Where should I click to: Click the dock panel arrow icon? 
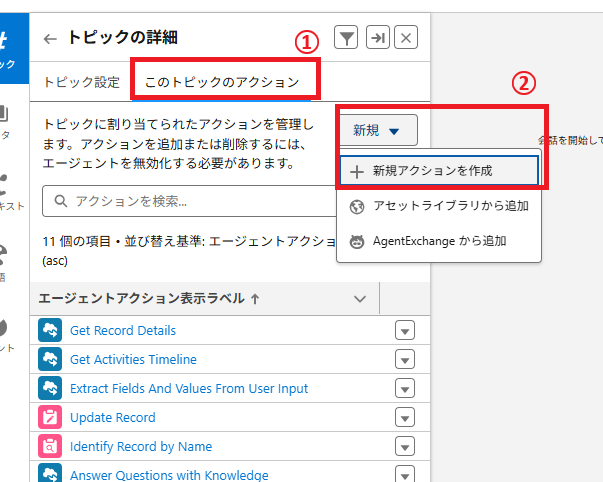tap(376, 38)
